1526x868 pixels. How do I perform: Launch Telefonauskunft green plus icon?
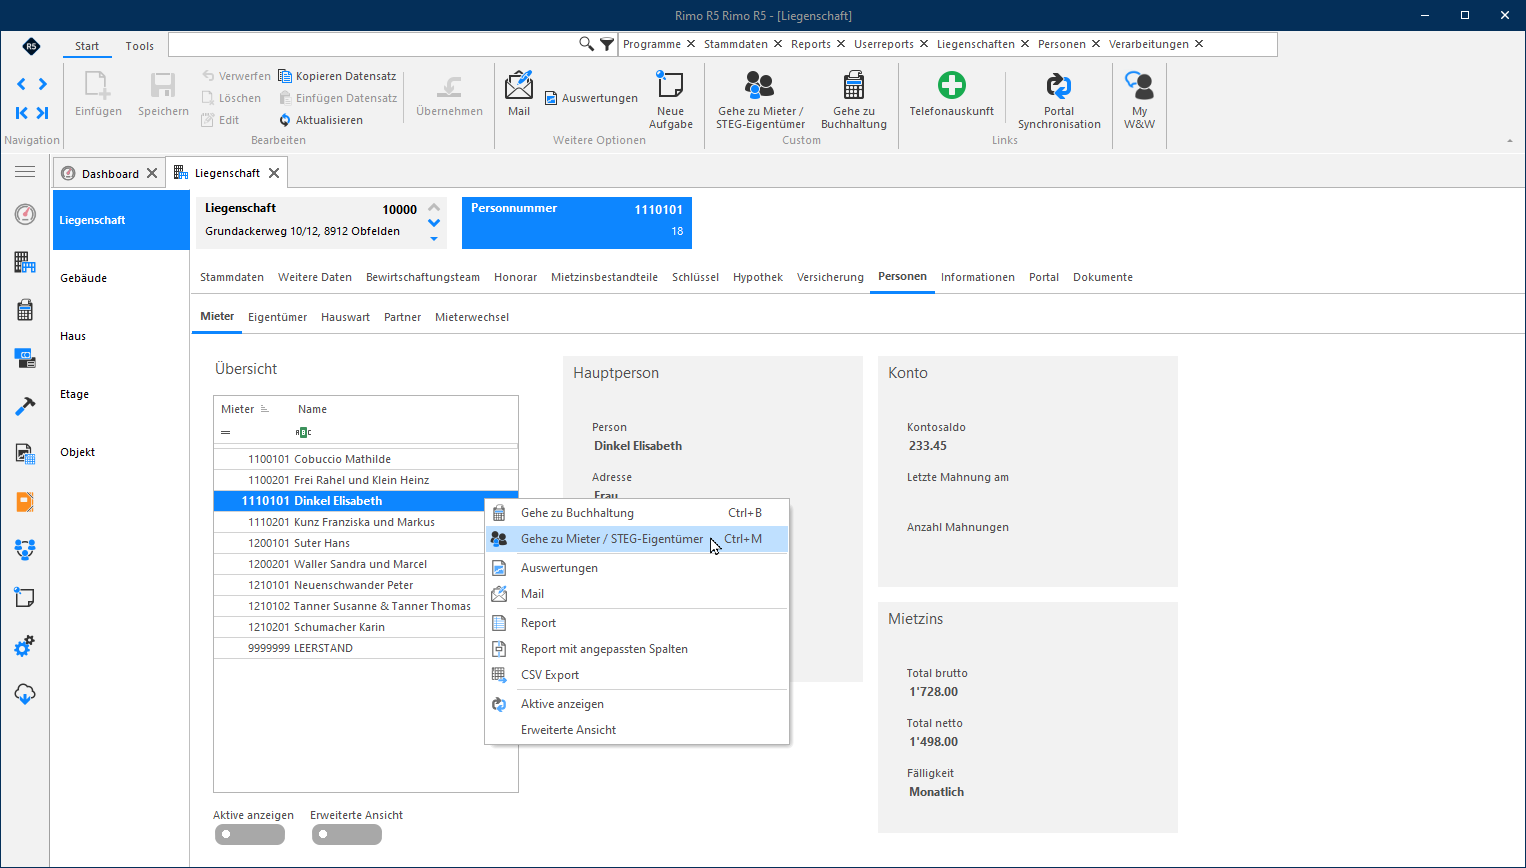pyautogui.click(x=951, y=85)
